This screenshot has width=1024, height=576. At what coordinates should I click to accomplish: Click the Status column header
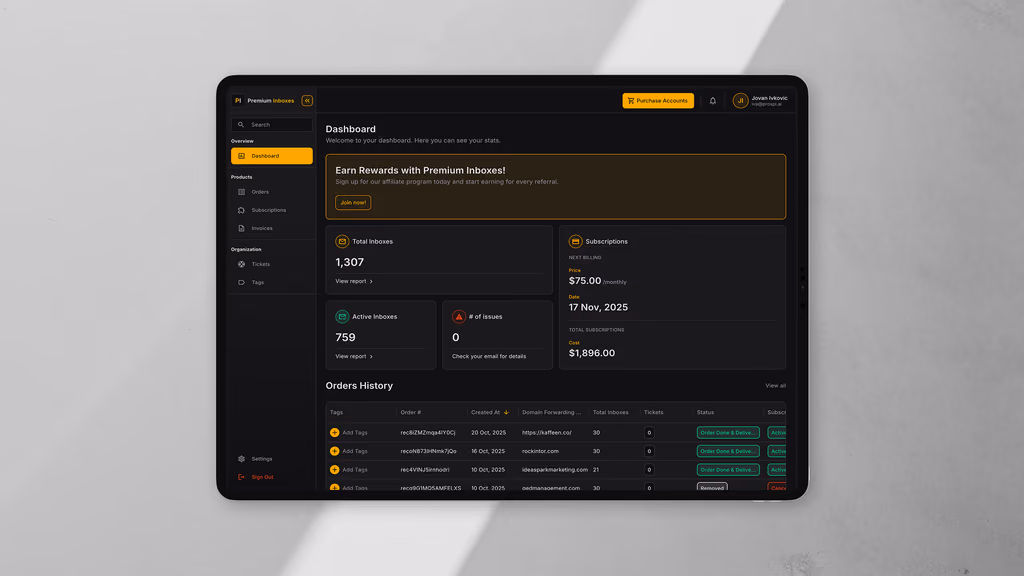click(x=705, y=412)
